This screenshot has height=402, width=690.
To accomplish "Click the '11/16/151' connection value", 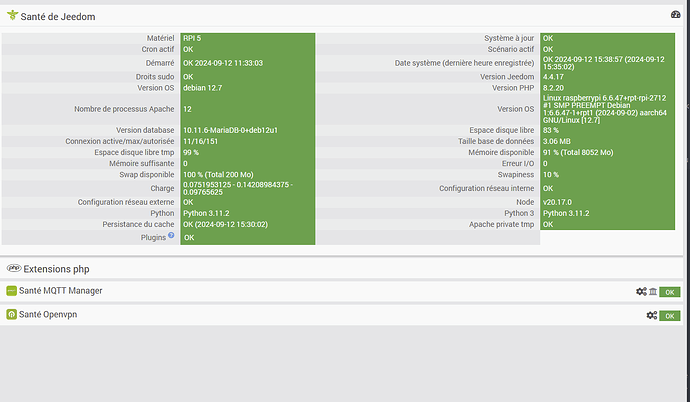I will (201, 141).
